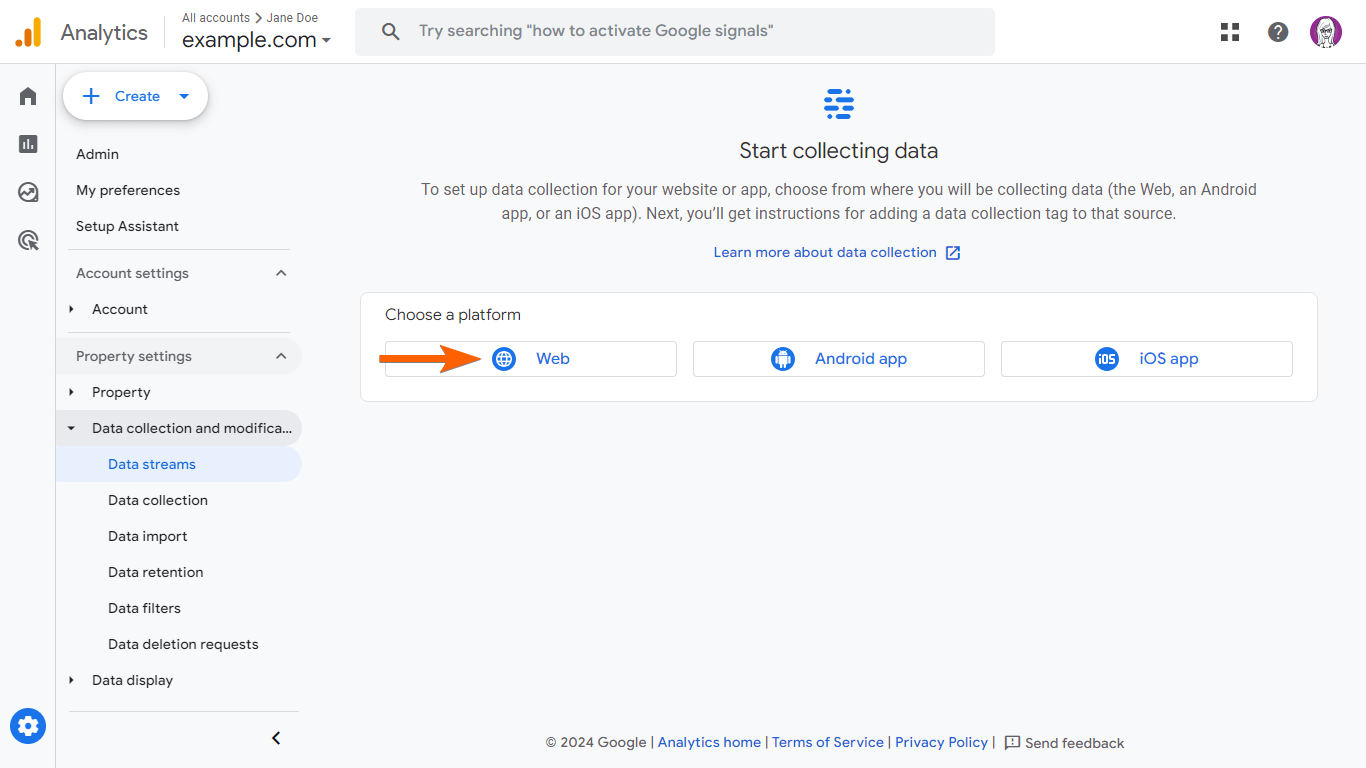Click the user profile avatar
The image size is (1366, 768).
coord(1326,32)
